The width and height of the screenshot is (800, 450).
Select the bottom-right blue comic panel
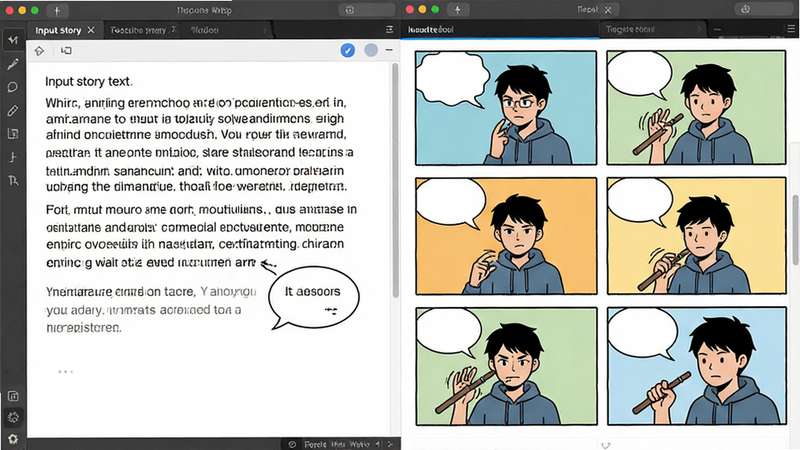[x=697, y=366]
